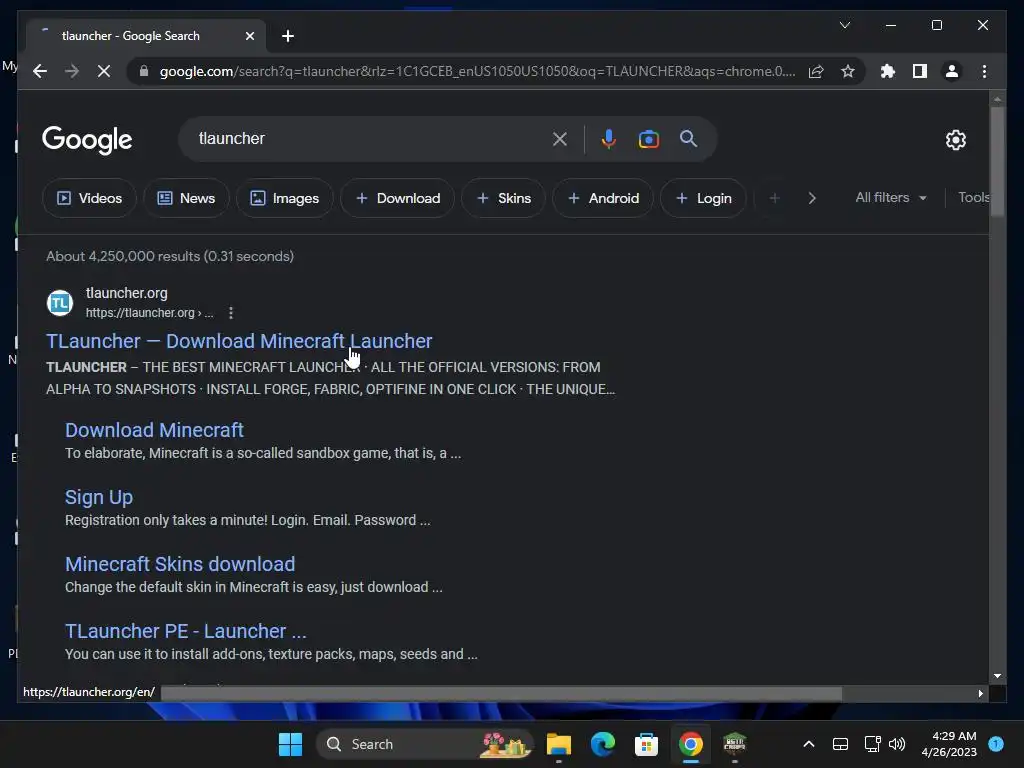Click the https://tlauncher.org breadcrumb URL

(150, 313)
